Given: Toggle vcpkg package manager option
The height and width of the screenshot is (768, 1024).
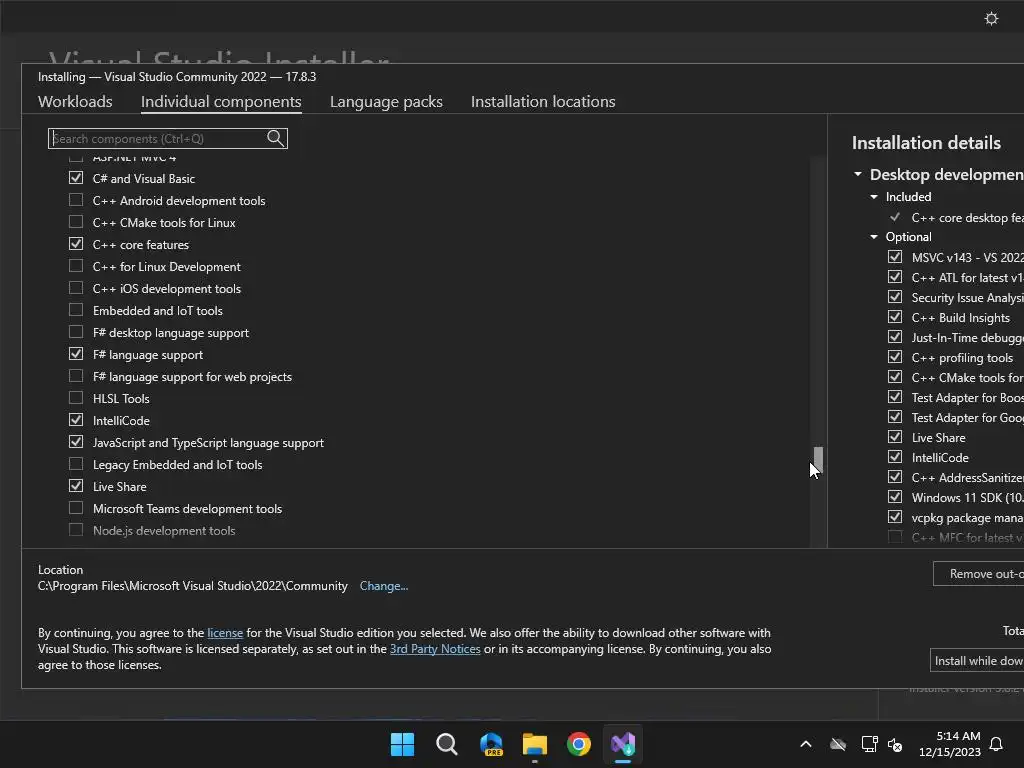Looking at the screenshot, I should 895,517.
